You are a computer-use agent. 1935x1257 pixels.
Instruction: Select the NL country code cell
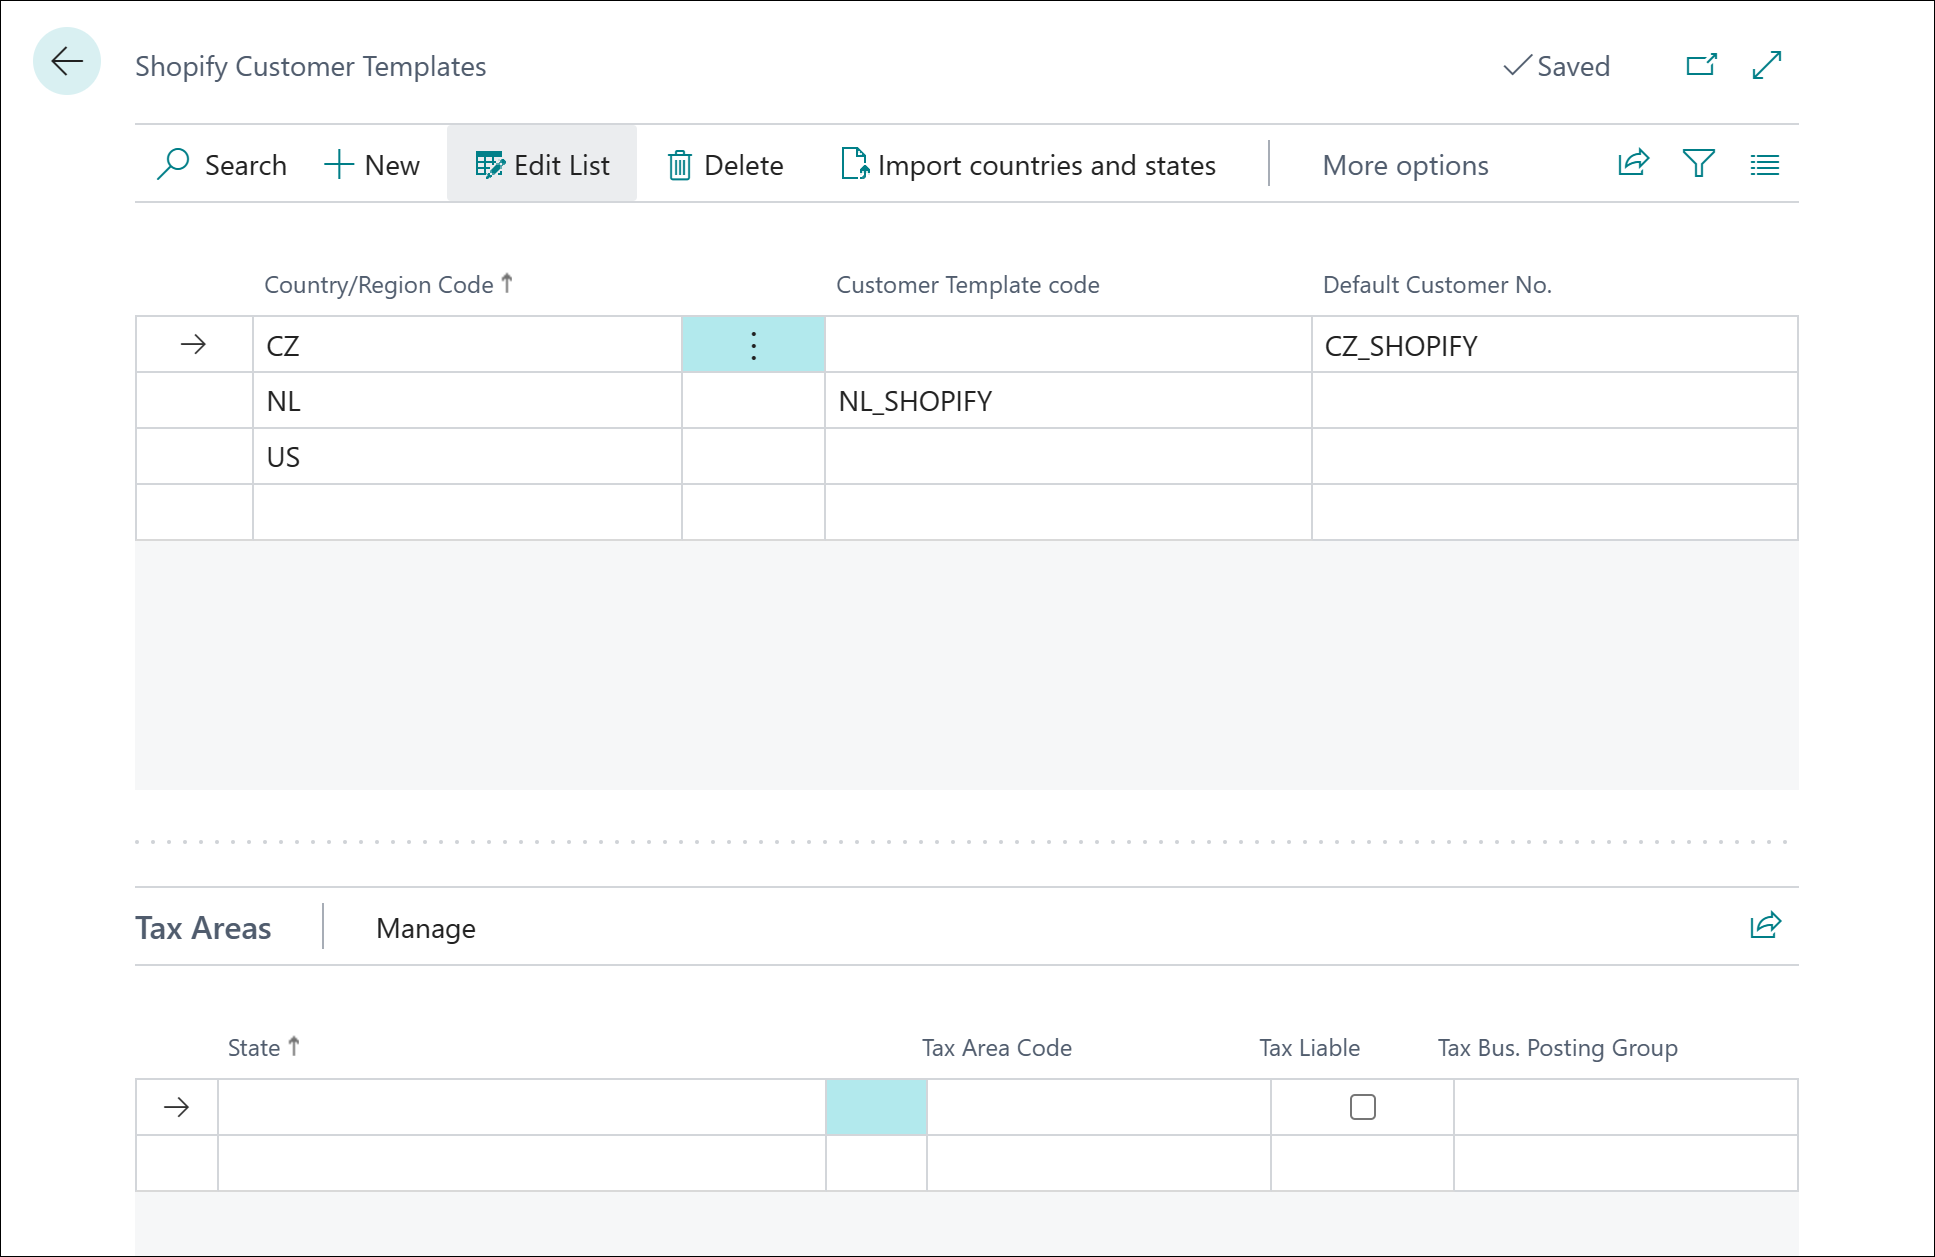467,401
